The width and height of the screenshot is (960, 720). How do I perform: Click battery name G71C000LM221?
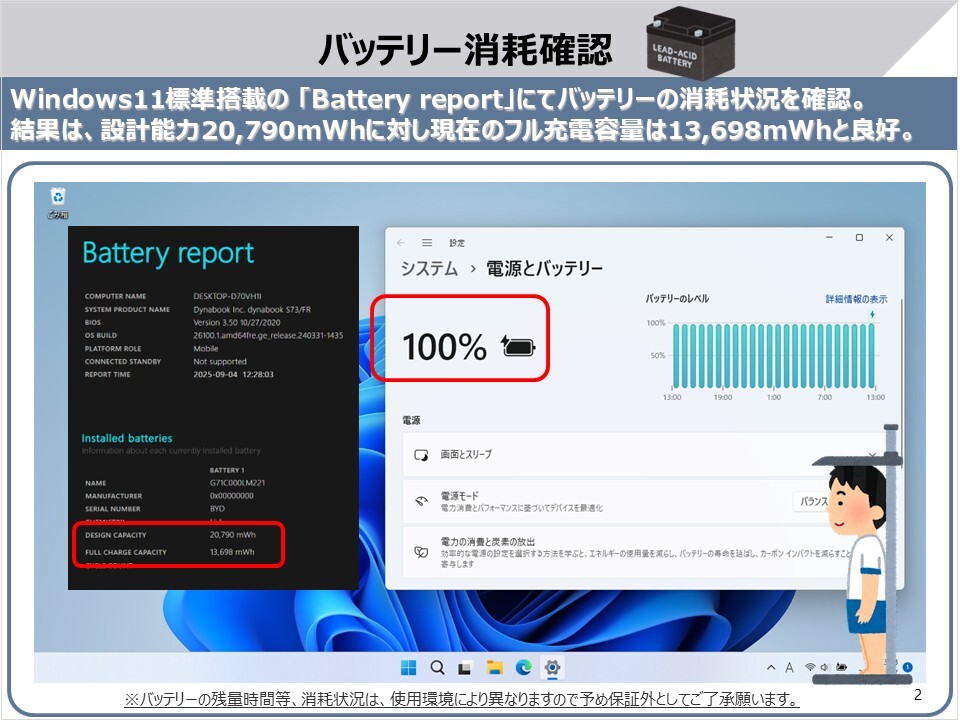[238, 483]
